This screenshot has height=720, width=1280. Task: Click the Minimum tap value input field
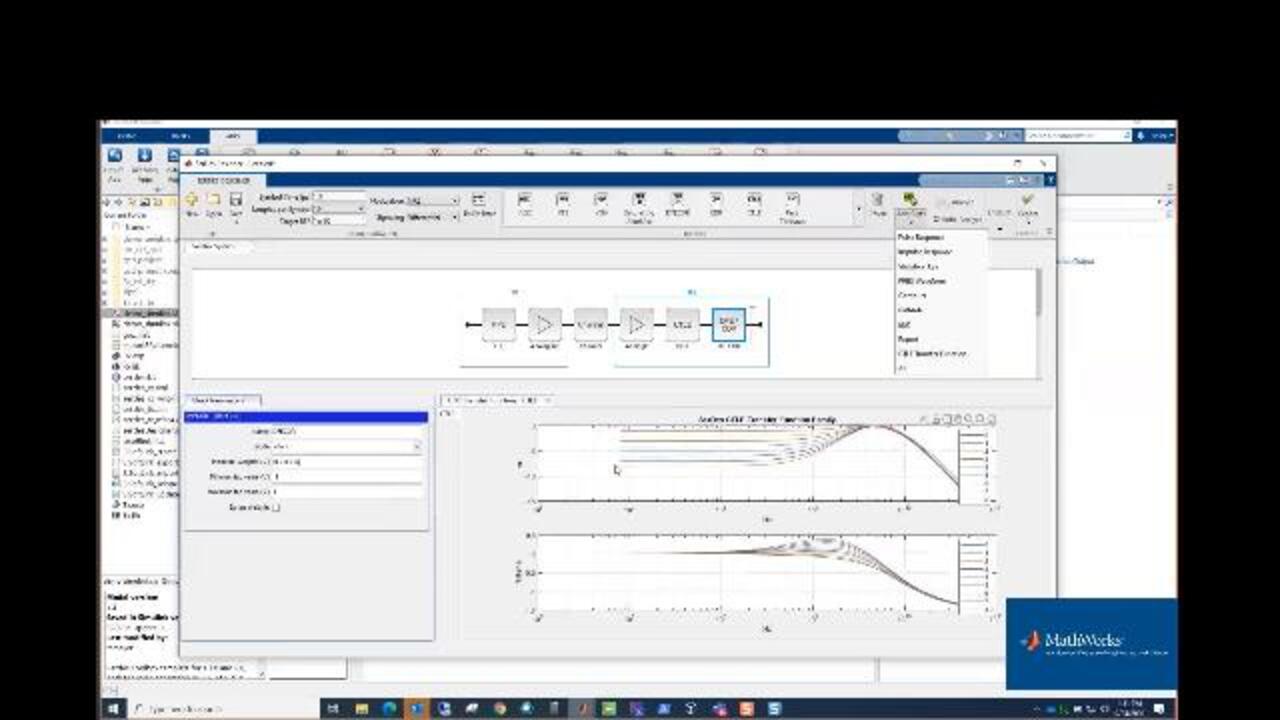point(346,477)
